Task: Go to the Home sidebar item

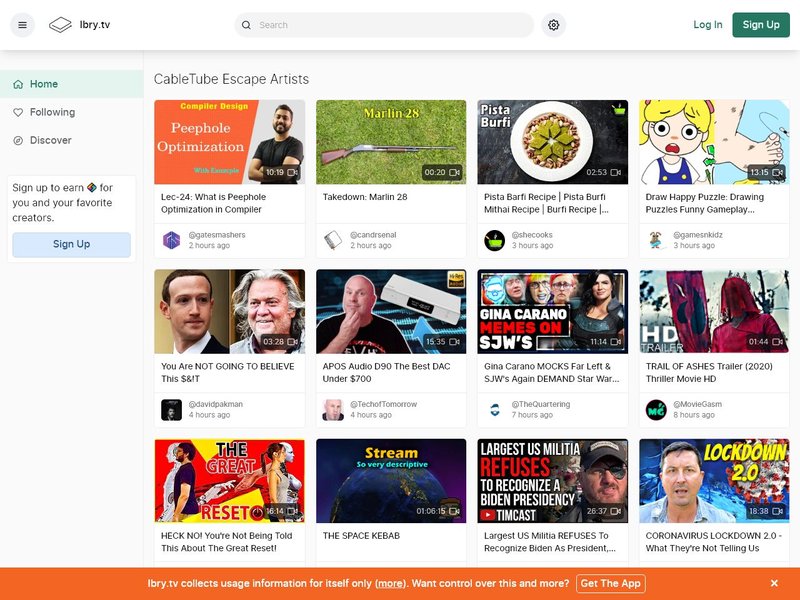Action: point(44,84)
